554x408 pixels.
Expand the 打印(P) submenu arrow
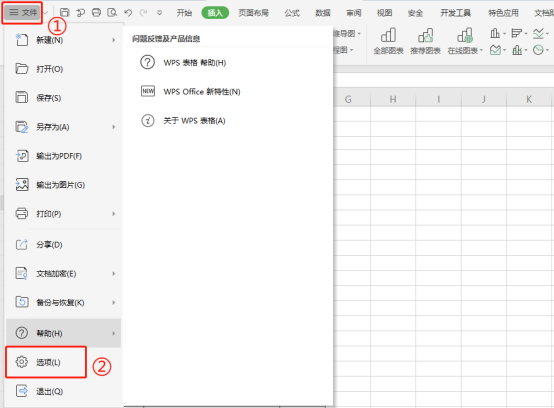[114, 214]
